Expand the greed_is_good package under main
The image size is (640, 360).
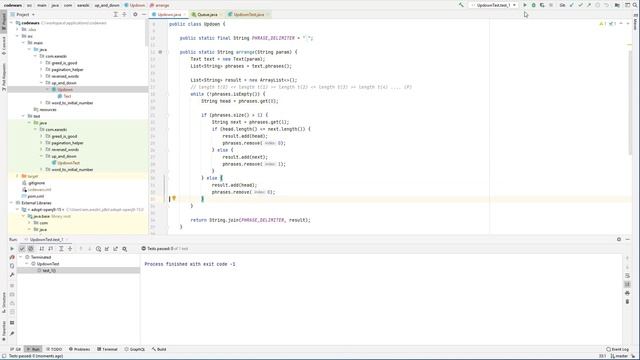click(41, 63)
